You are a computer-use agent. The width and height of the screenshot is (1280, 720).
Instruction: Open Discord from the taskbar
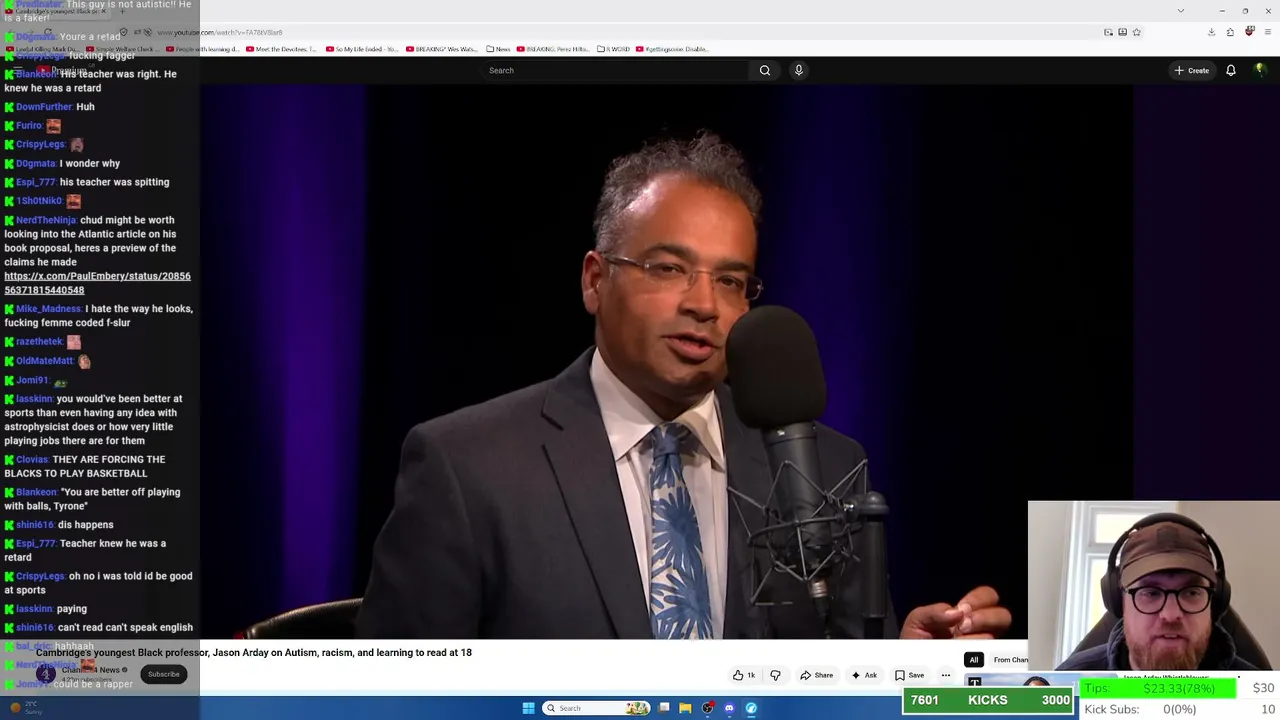tap(729, 708)
